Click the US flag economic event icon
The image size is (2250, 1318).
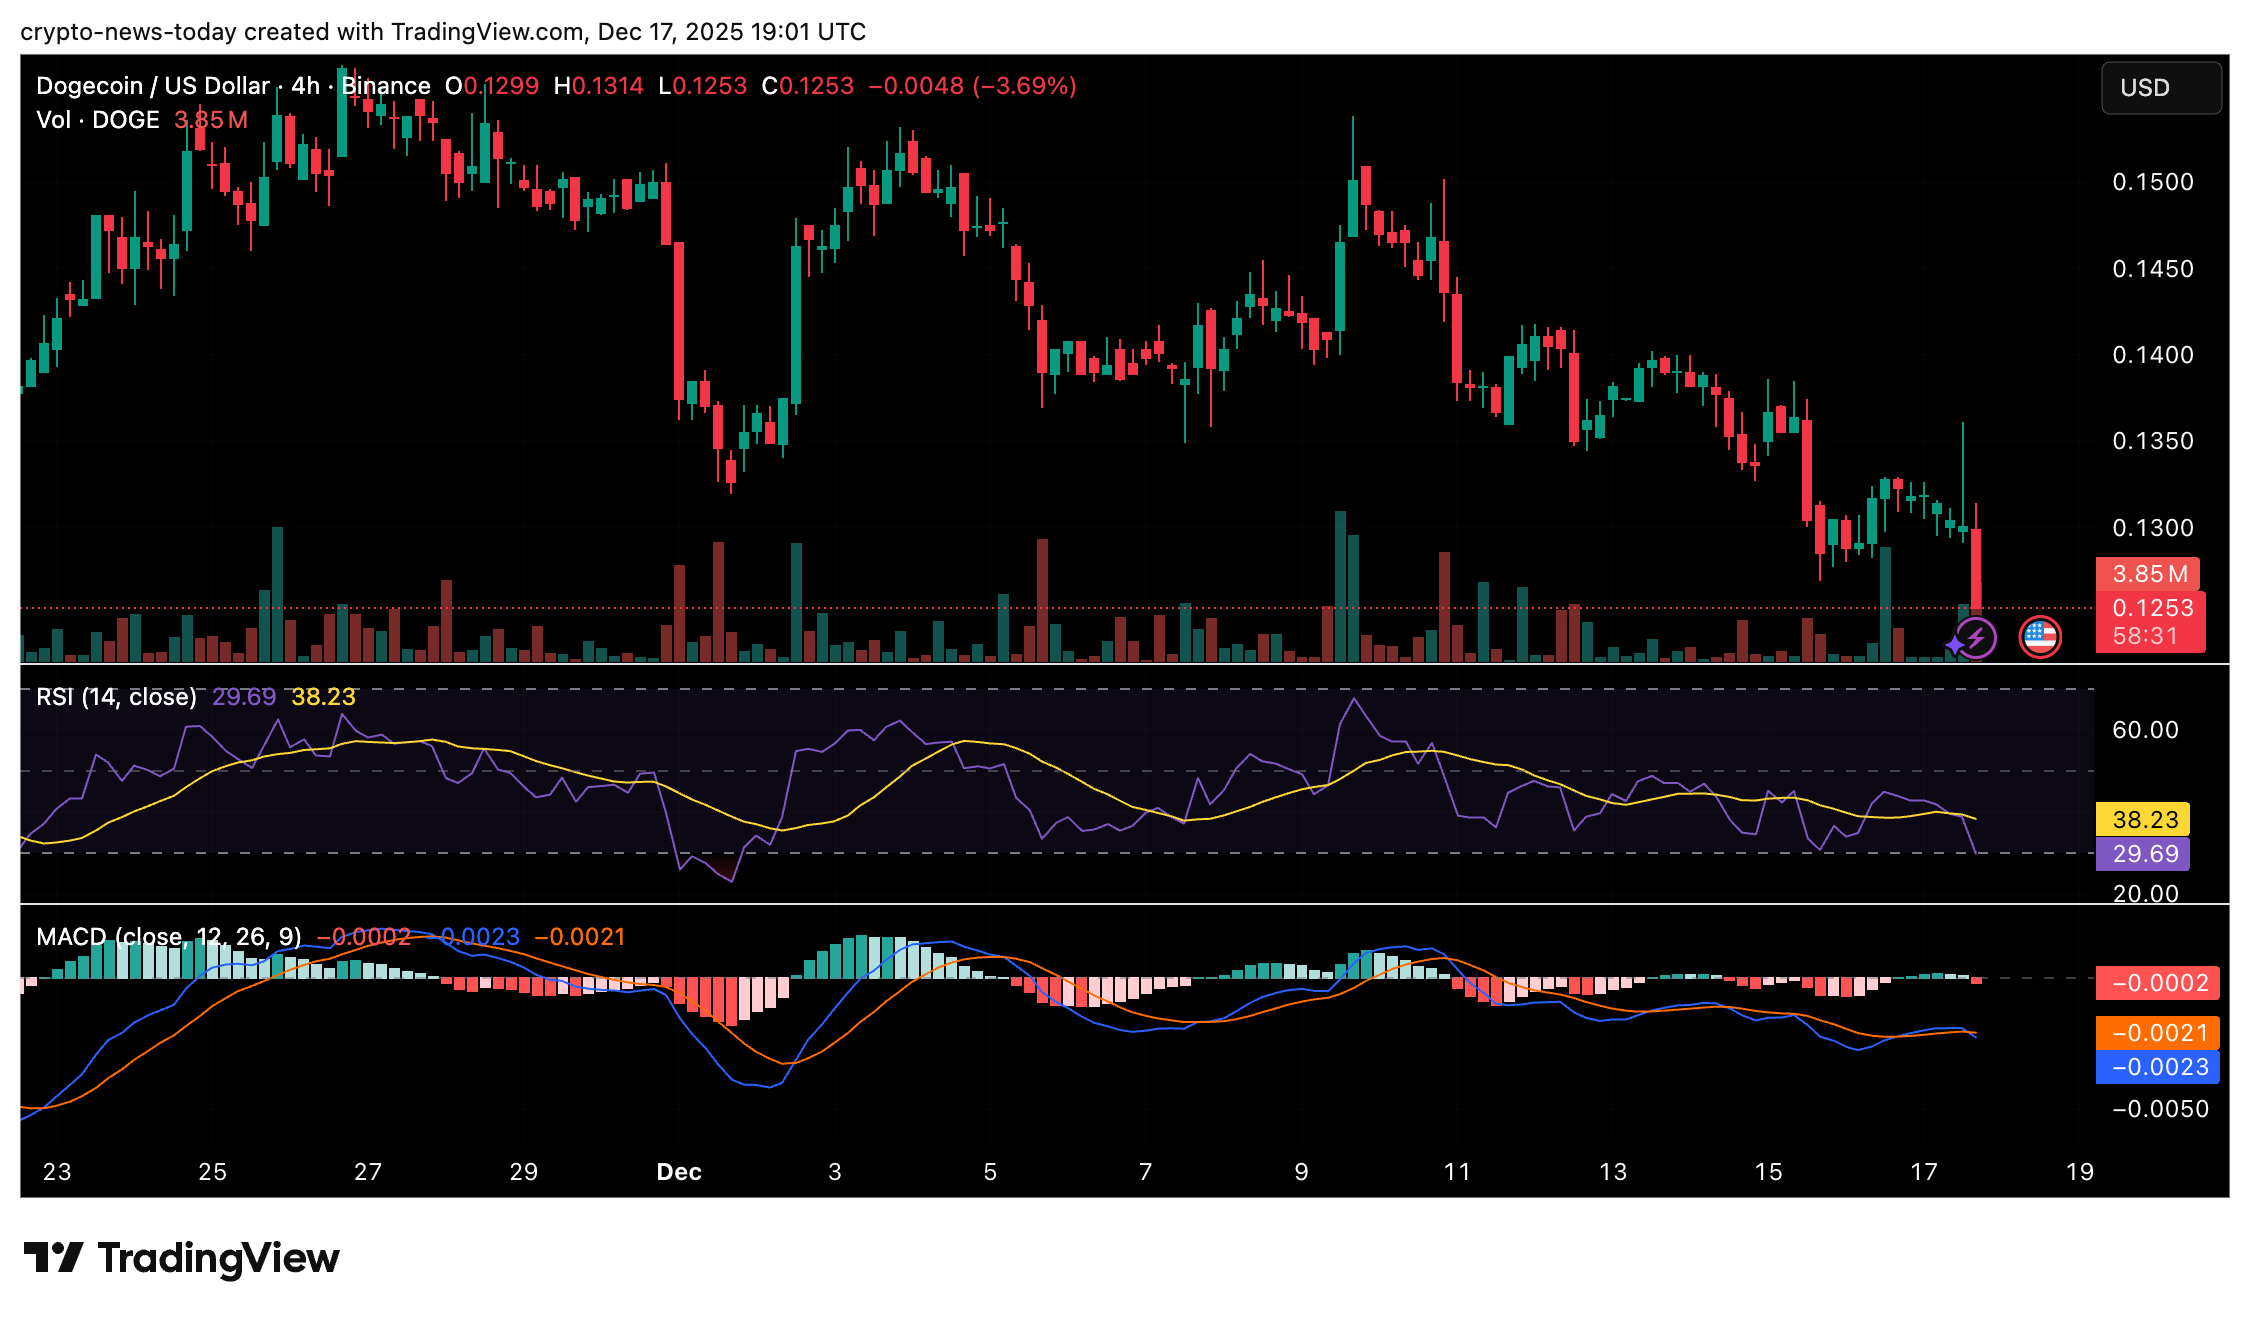[2039, 637]
